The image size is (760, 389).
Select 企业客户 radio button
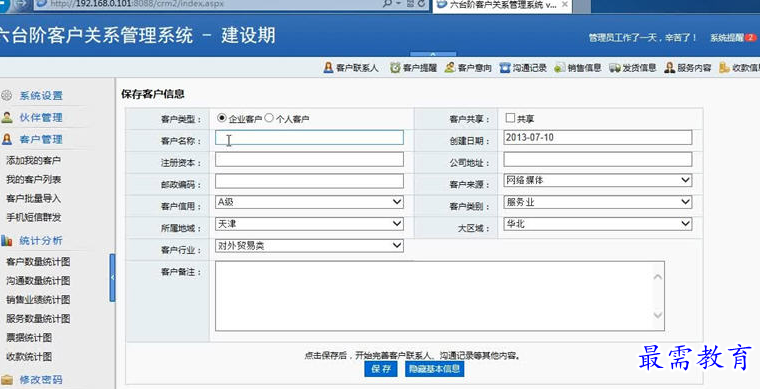pos(222,118)
